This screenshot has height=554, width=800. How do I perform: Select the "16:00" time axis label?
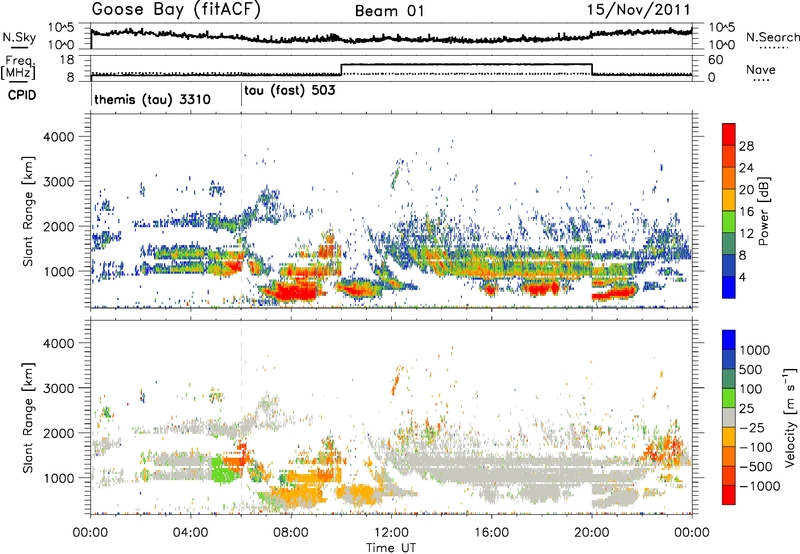pyautogui.click(x=491, y=533)
